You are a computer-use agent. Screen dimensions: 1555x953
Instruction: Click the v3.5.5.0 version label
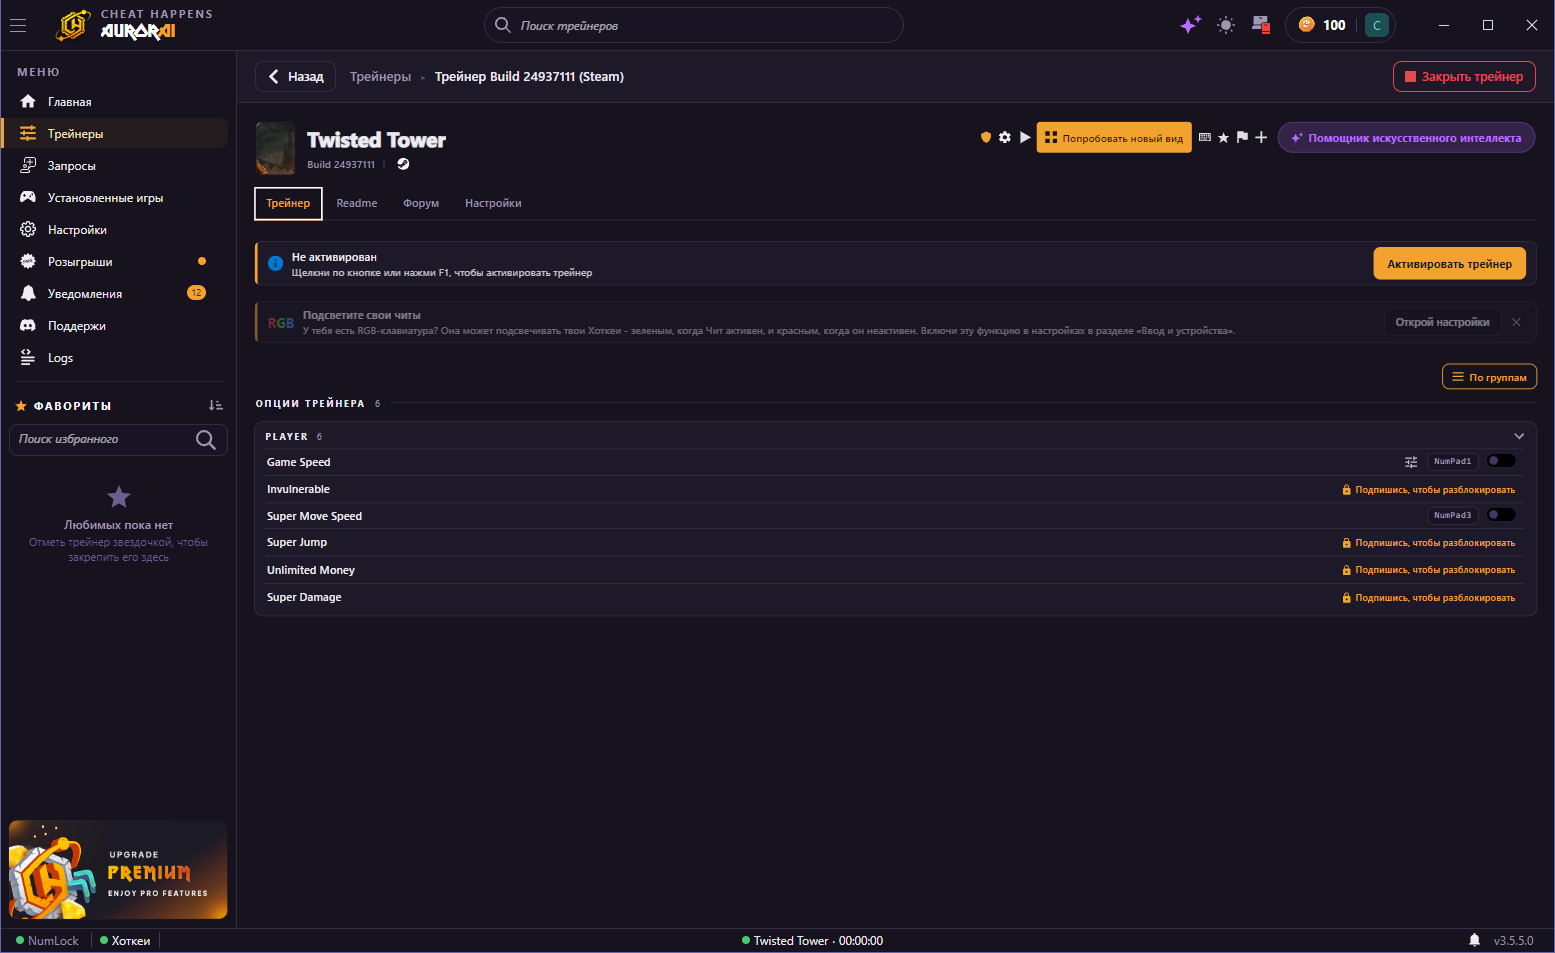pos(1513,941)
